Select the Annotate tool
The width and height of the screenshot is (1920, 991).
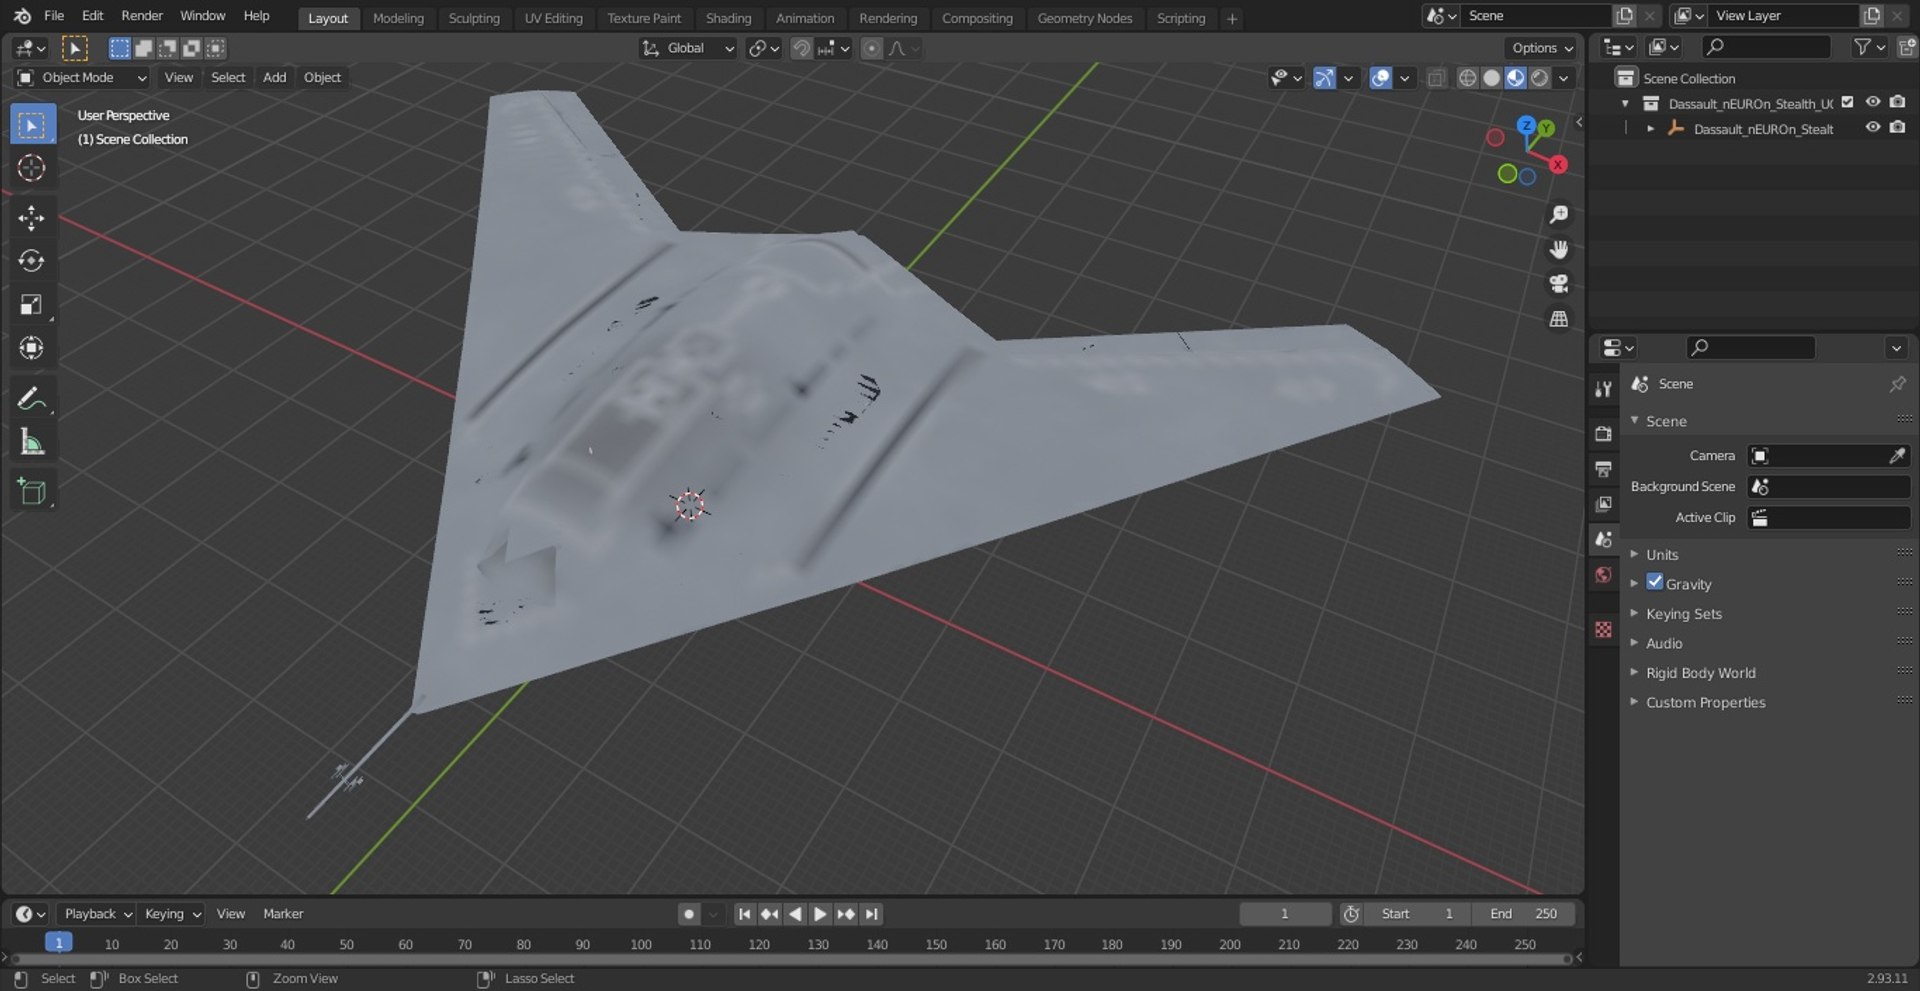point(32,398)
